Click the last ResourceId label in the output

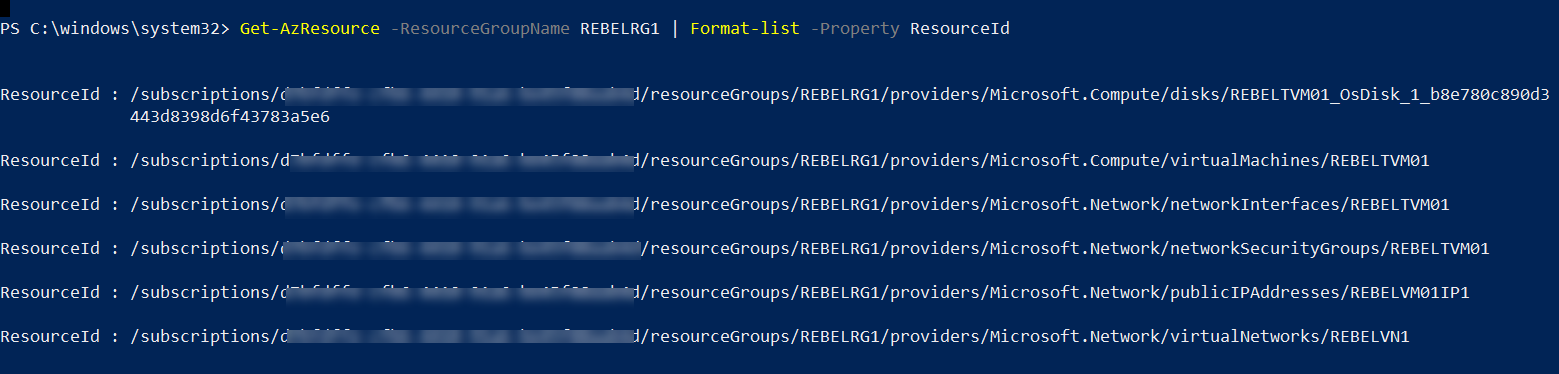(x=50, y=337)
